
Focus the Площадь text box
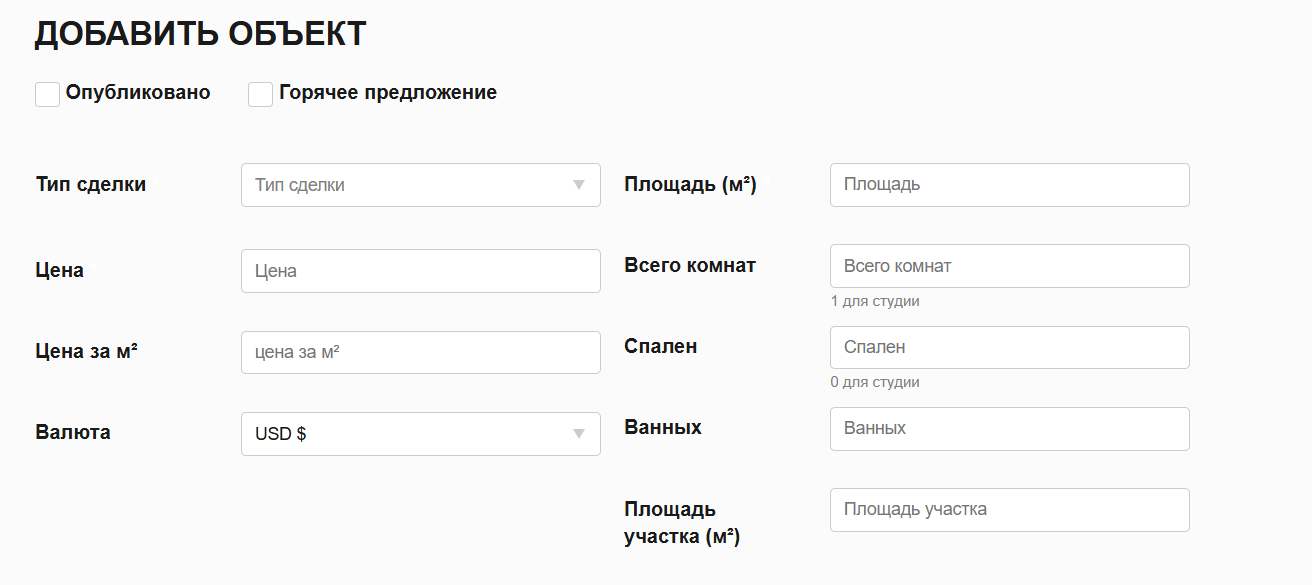click(1010, 185)
